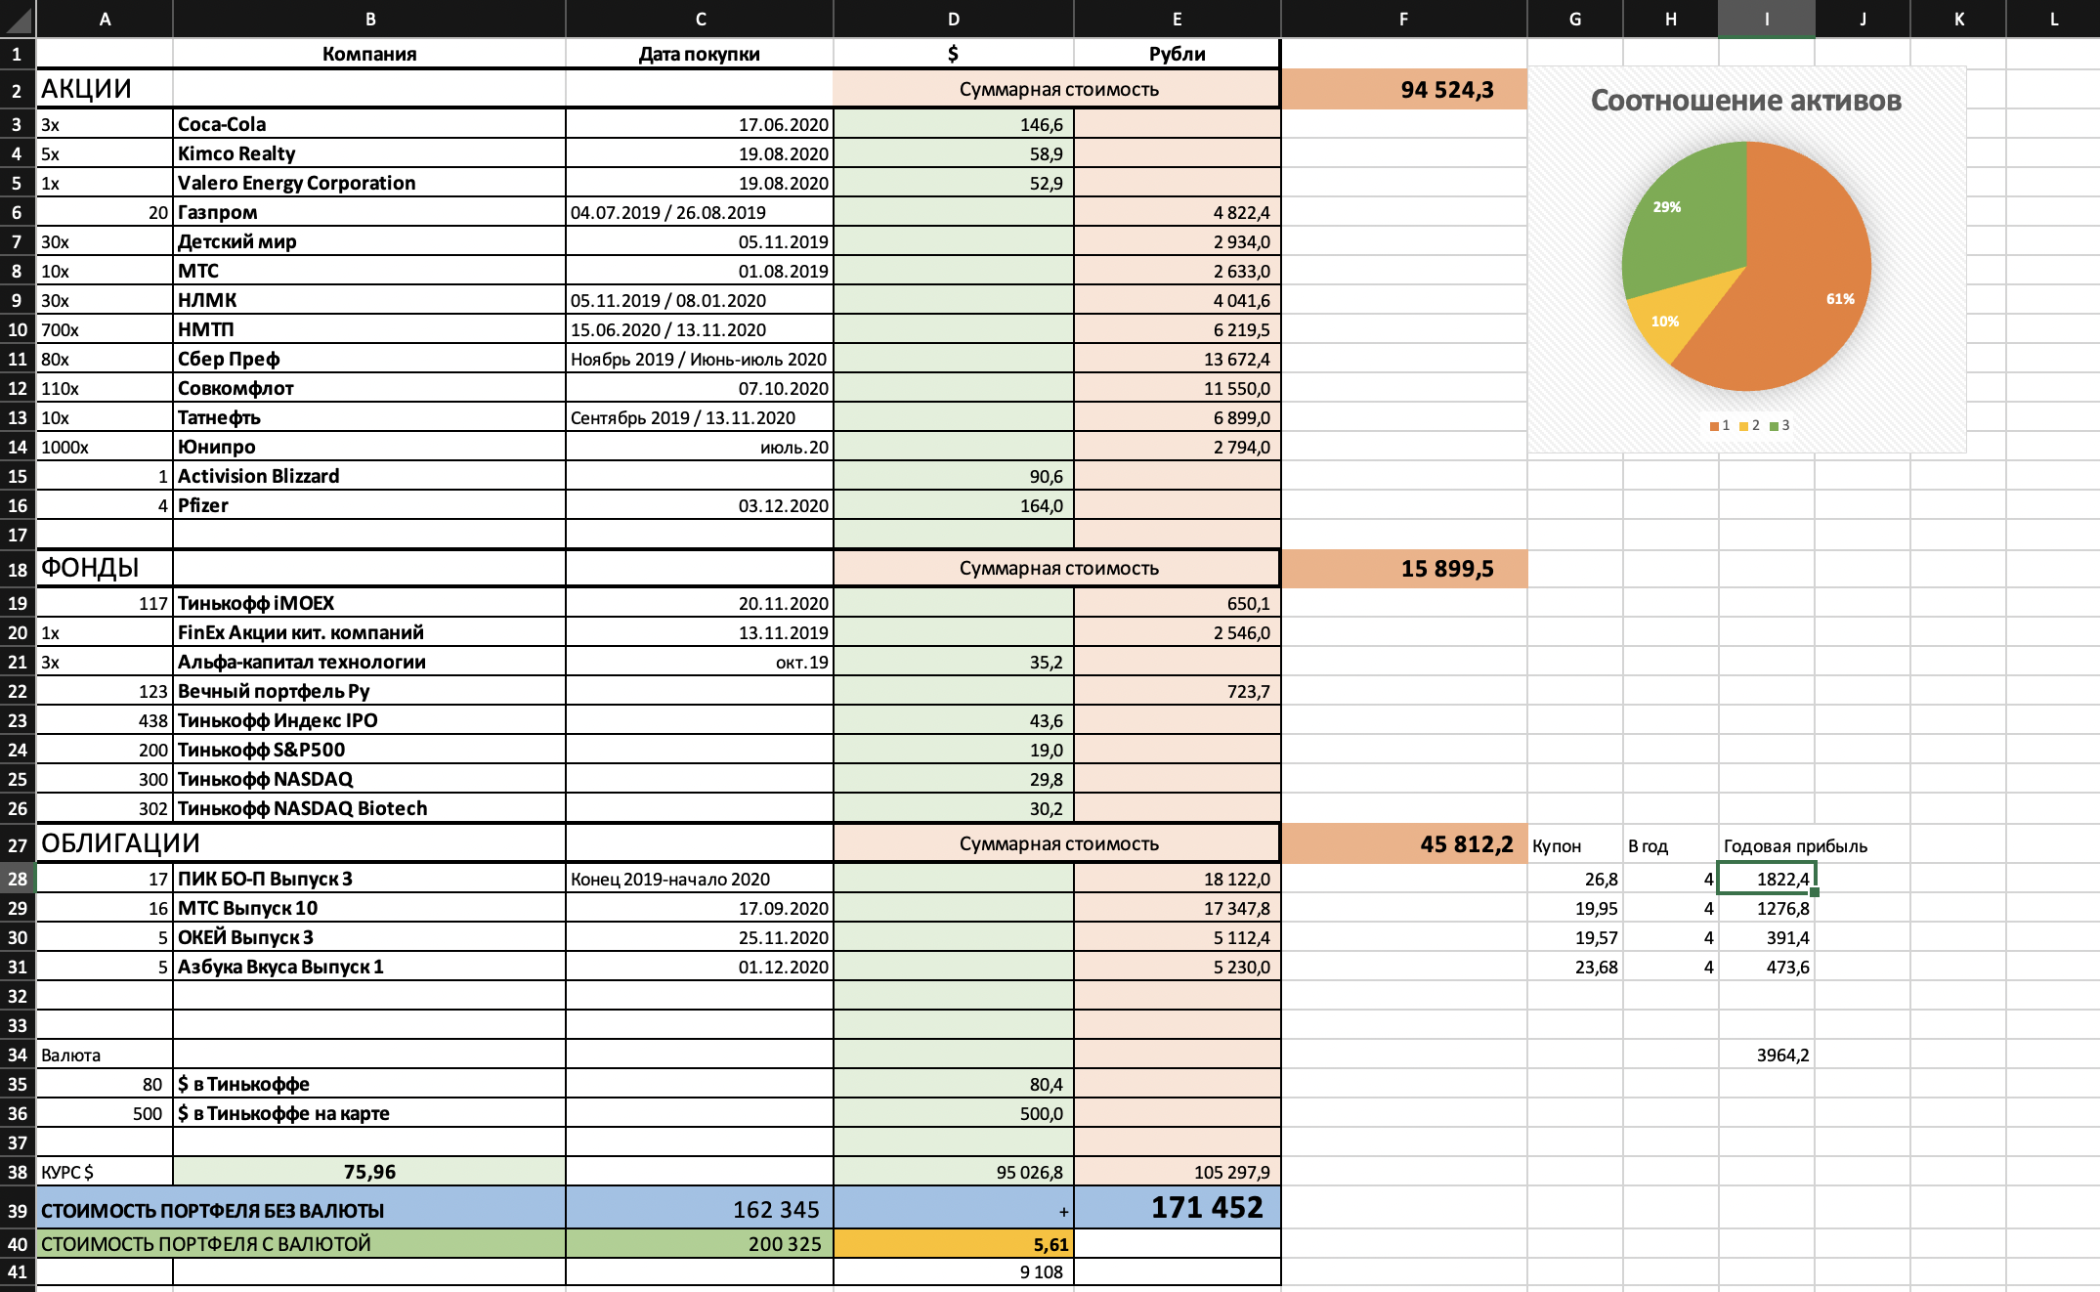Click the $ в Тинькоффе на карте cell
The image size is (2100, 1292).
pos(369,1113)
